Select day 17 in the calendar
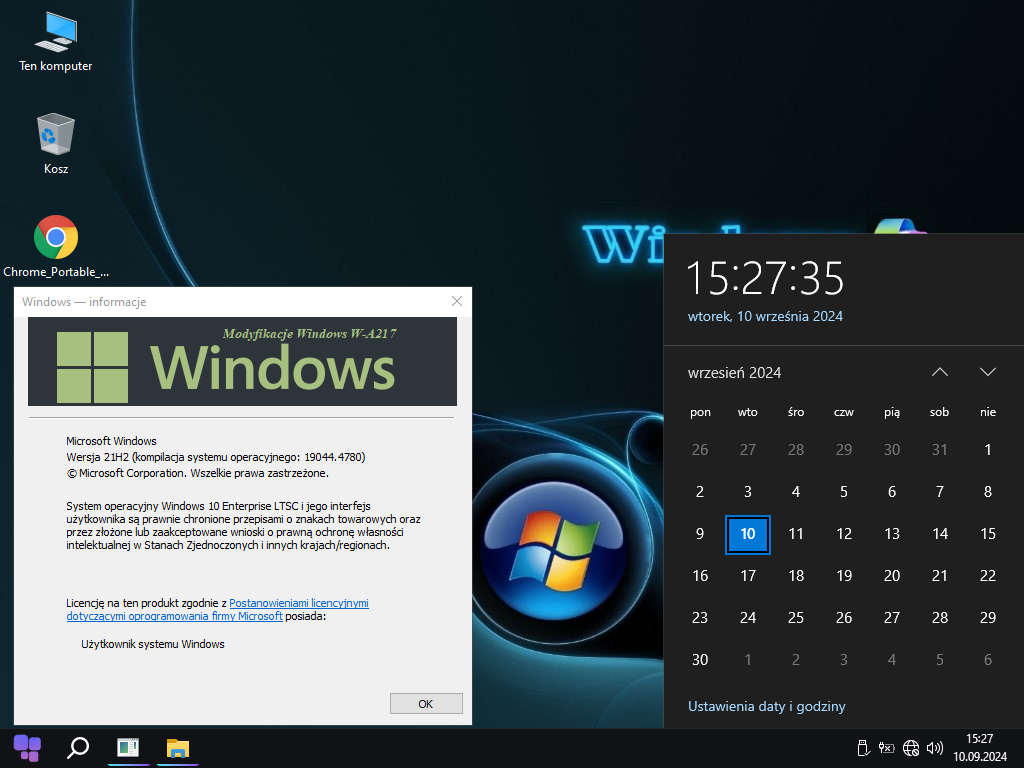Screen dimensions: 1024x768 pos(747,575)
